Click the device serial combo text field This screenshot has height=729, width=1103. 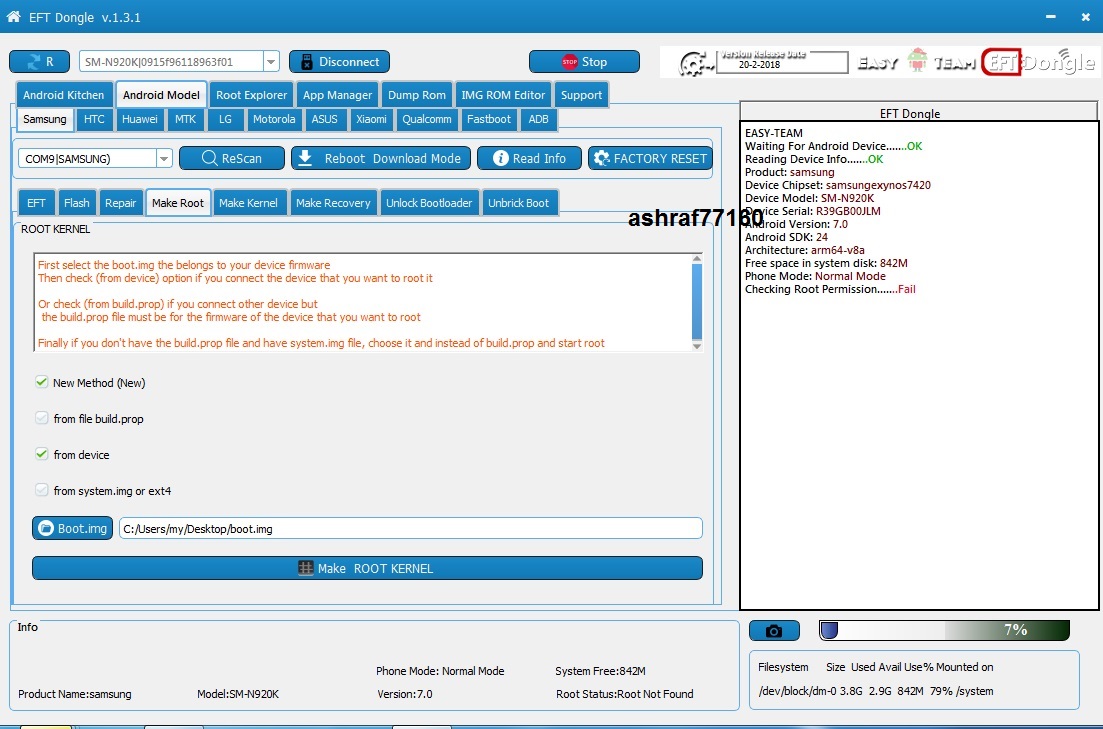point(172,62)
